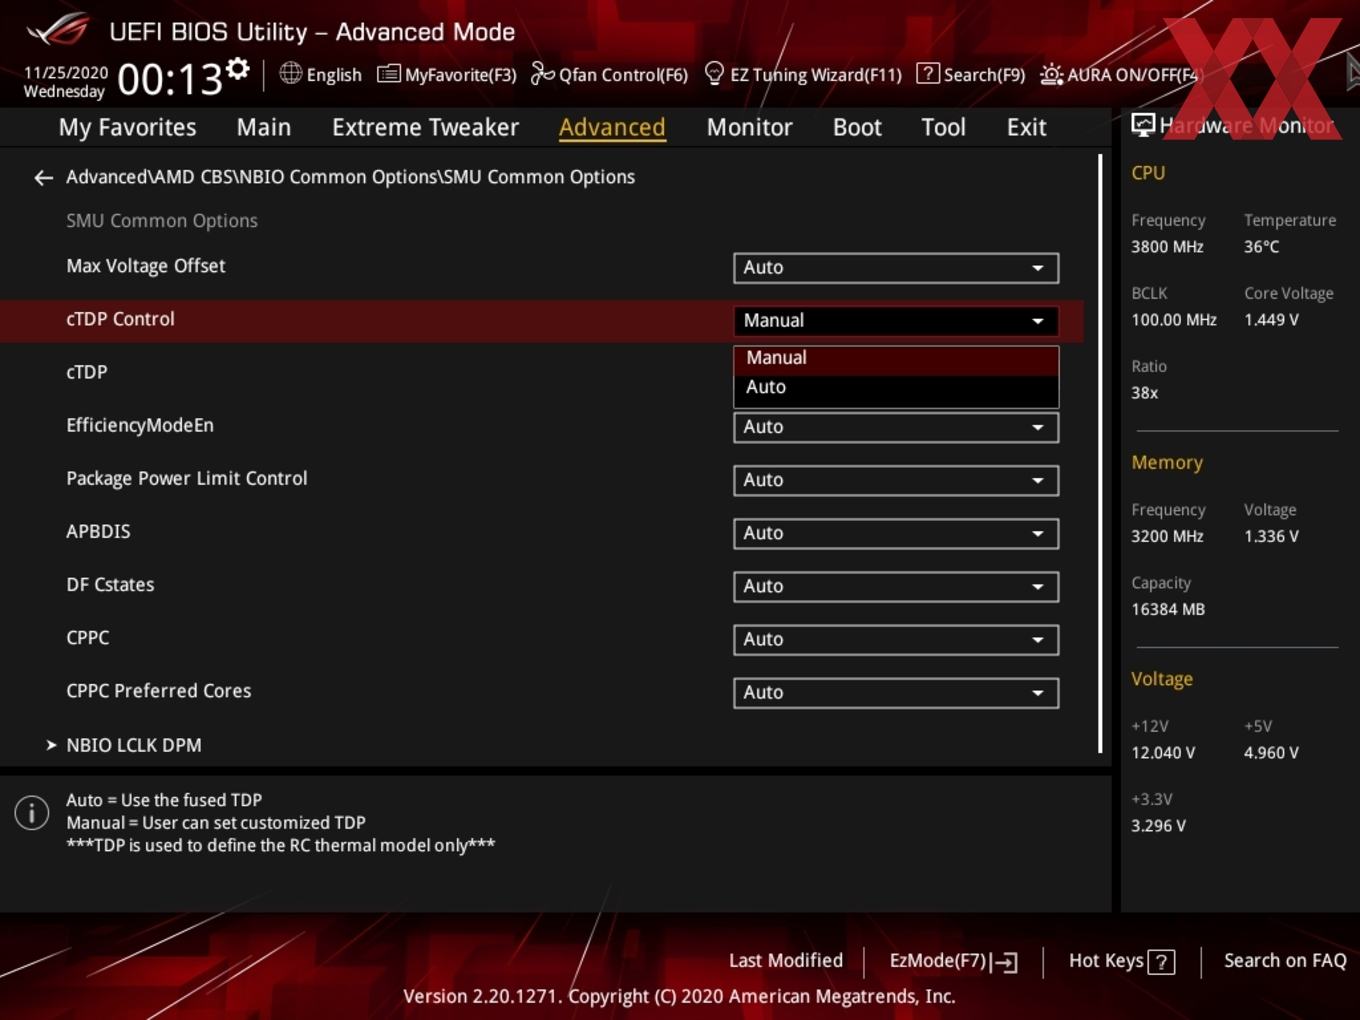
Task: Open Search(F9) label
Action: (984, 75)
